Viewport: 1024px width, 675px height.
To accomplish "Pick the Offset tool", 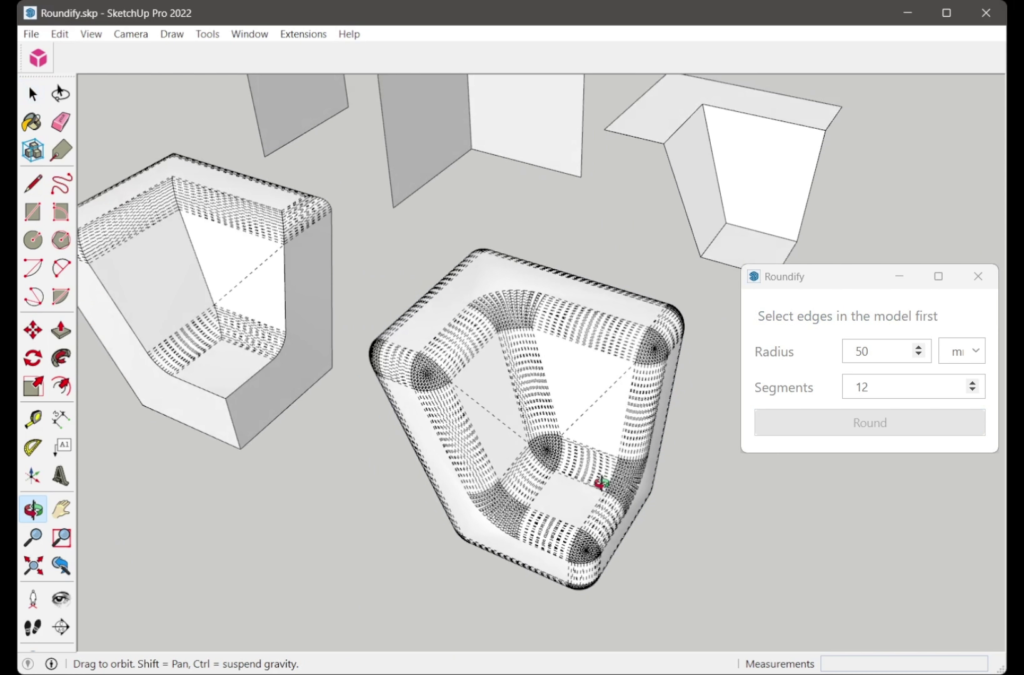I will (x=61, y=386).
